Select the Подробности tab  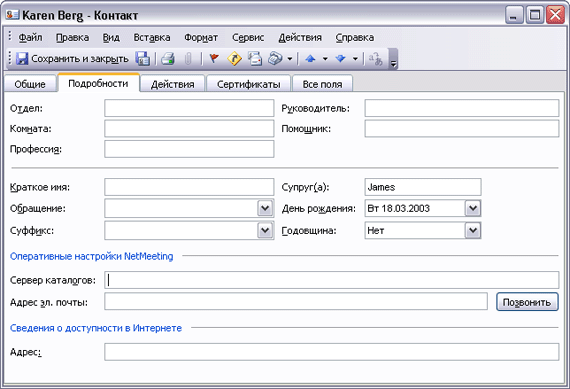coord(98,83)
